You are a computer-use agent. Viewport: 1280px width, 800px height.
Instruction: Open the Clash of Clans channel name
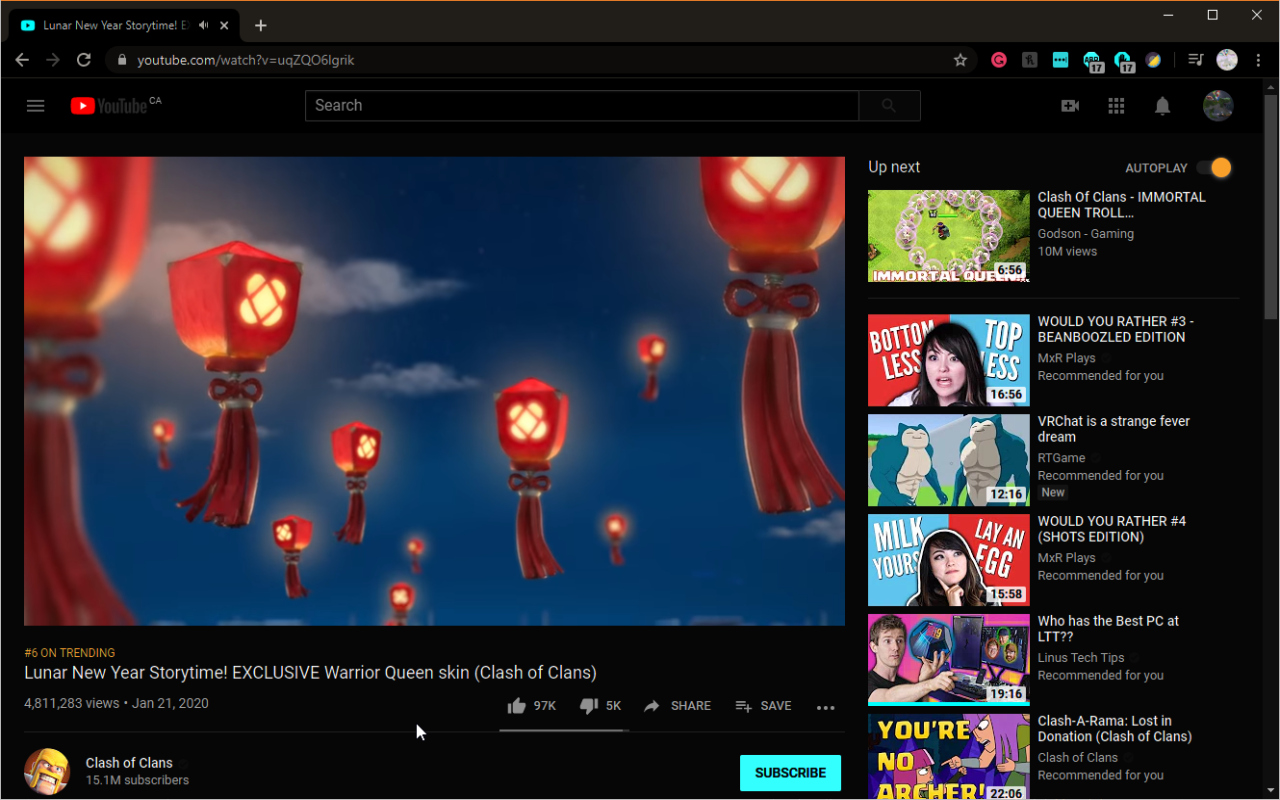pos(129,763)
